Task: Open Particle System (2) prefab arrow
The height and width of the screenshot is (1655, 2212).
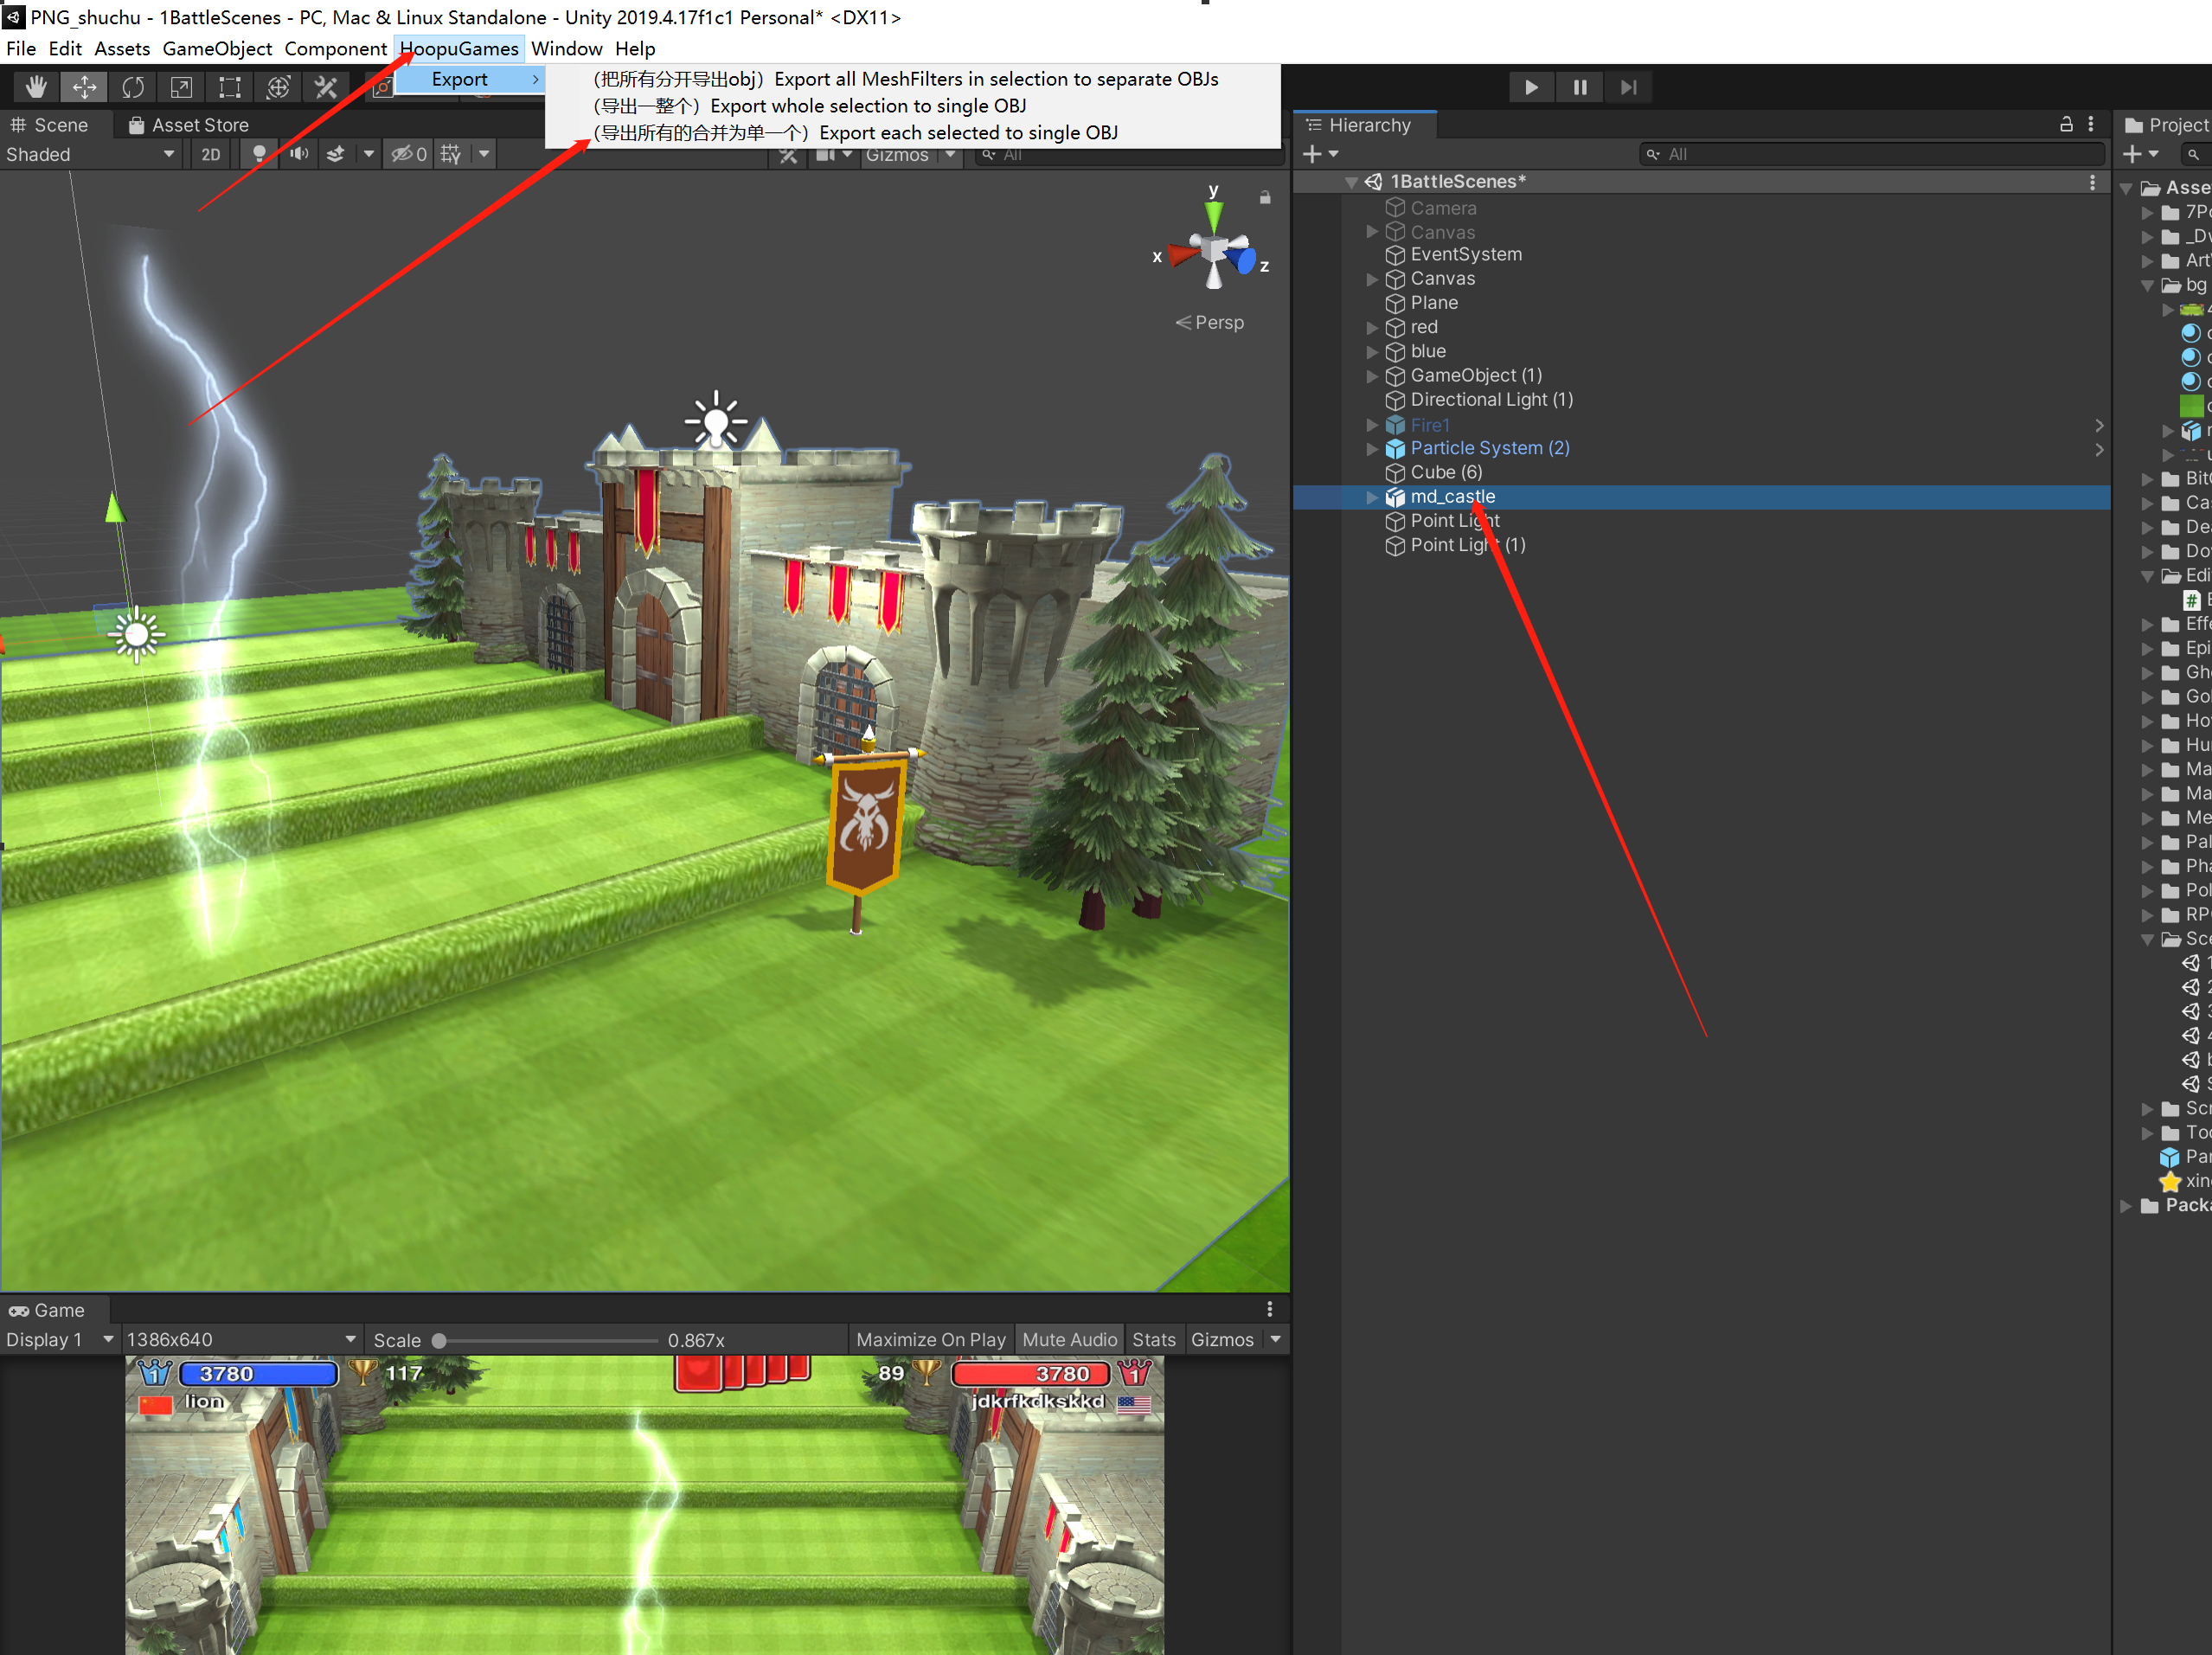Action: (x=2098, y=449)
